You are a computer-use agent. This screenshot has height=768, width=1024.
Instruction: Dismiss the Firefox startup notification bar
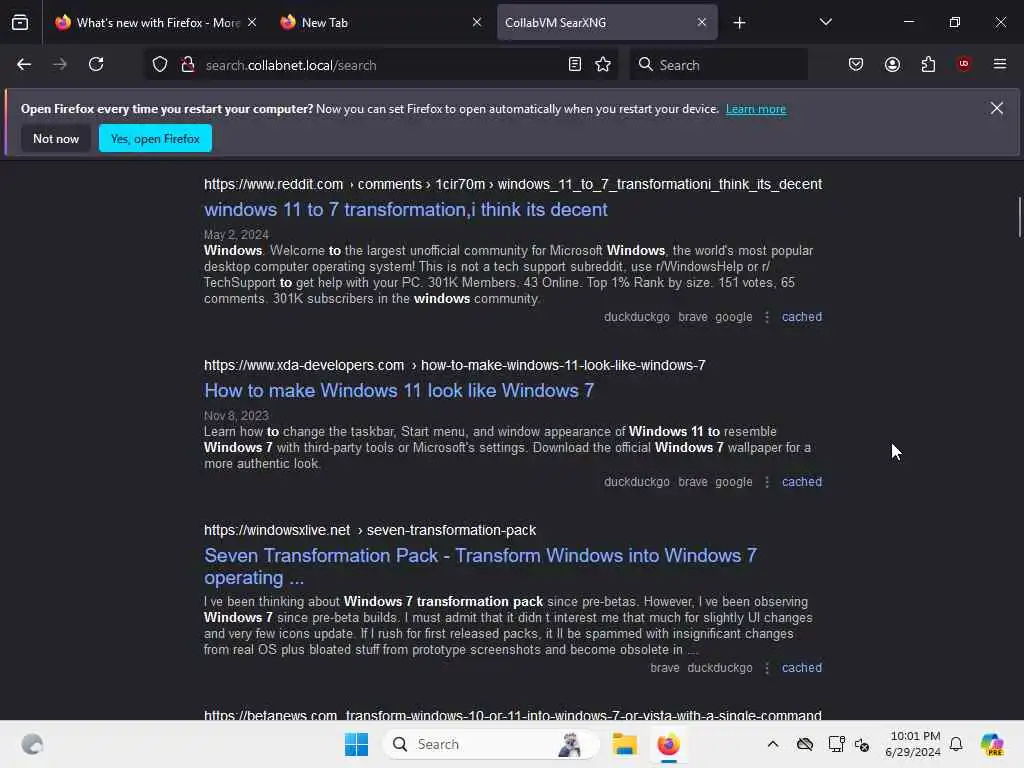[x=997, y=108]
